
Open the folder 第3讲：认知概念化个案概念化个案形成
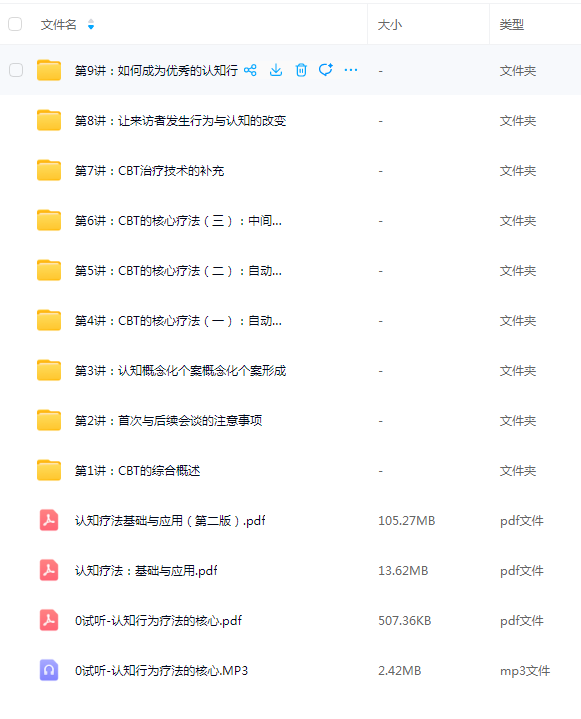pos(181,371)
